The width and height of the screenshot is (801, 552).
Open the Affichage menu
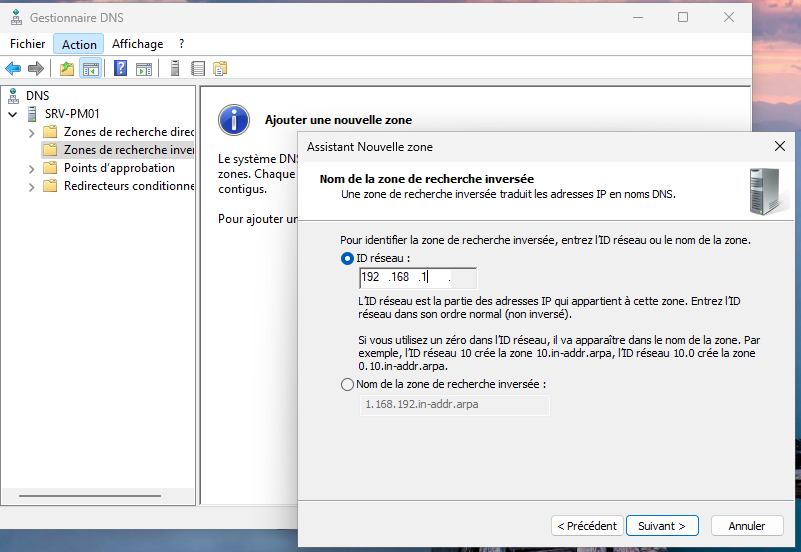pyautogui.click(x=137, y=44)
